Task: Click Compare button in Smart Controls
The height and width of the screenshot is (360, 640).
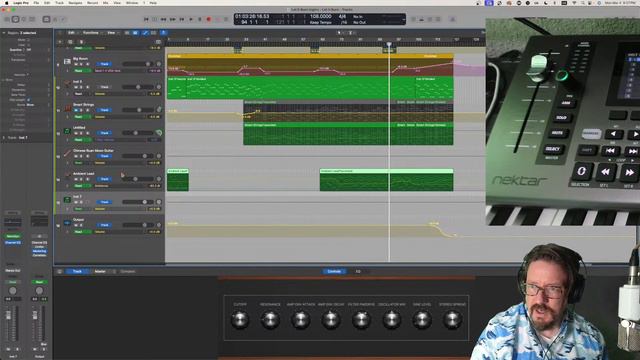Action: 127,271
